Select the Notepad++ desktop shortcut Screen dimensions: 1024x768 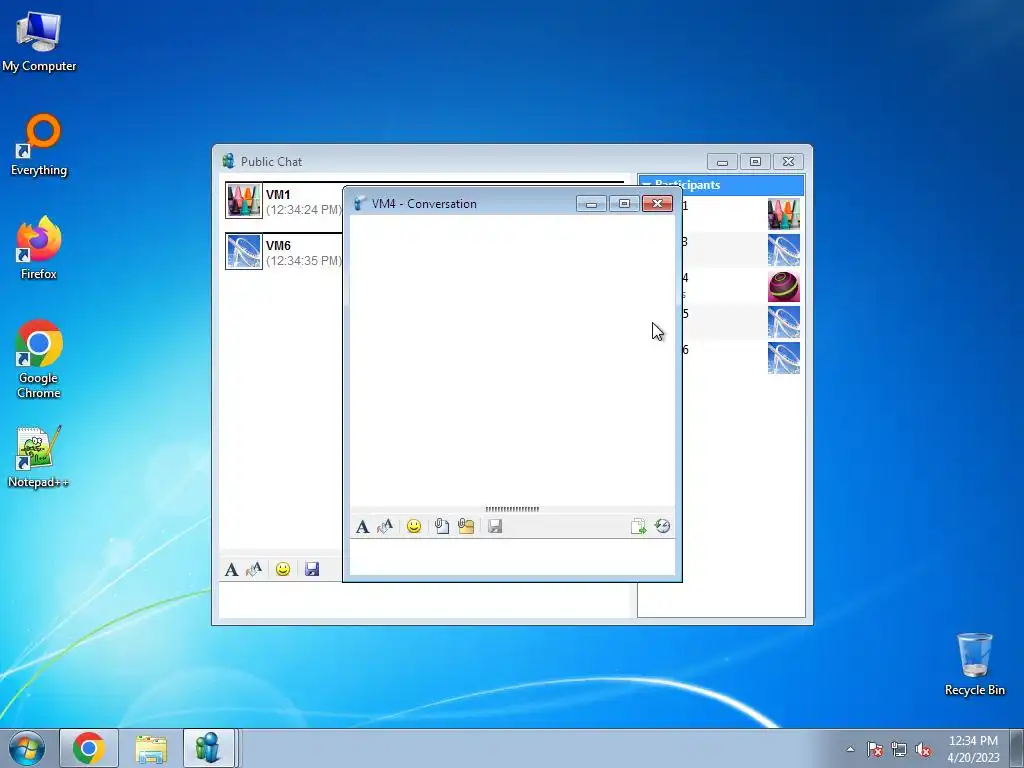(38, 456)
